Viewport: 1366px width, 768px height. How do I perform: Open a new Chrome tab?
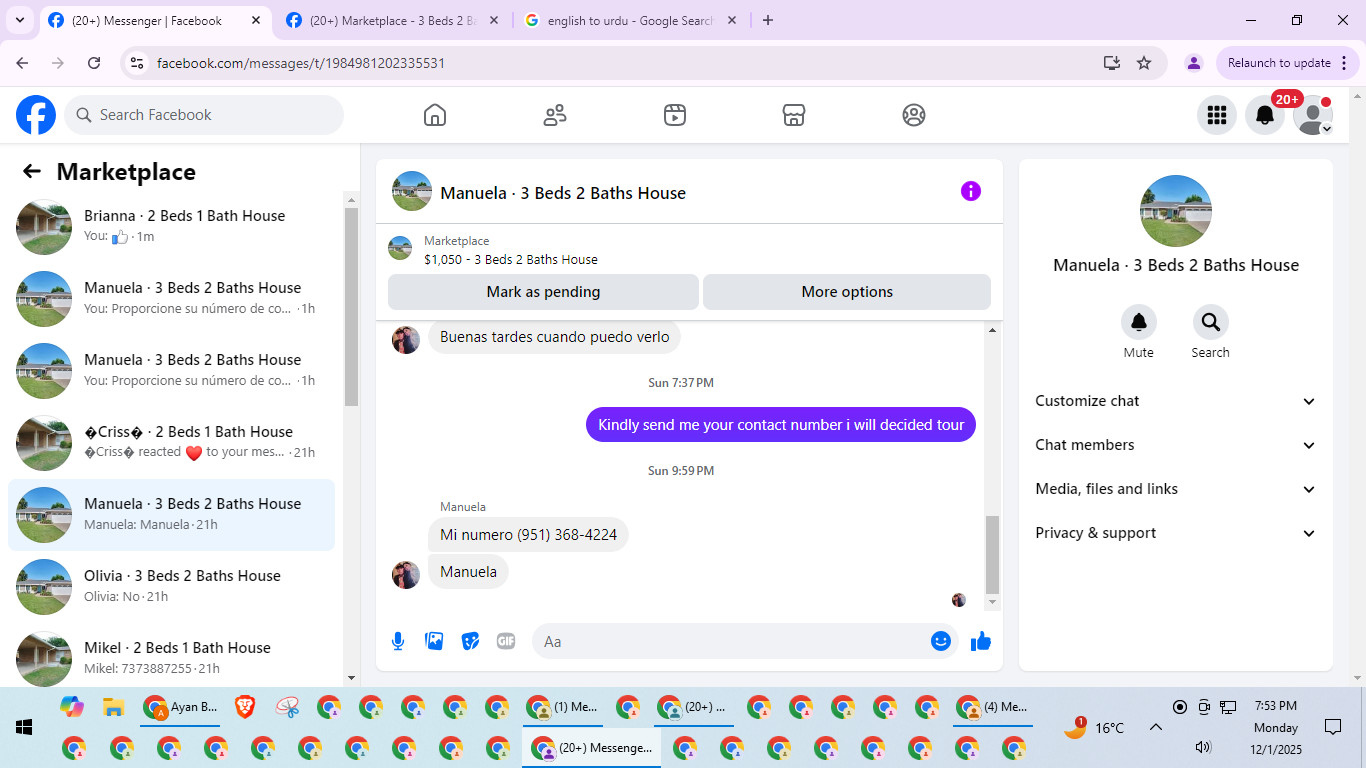click(x=768, y=20)
